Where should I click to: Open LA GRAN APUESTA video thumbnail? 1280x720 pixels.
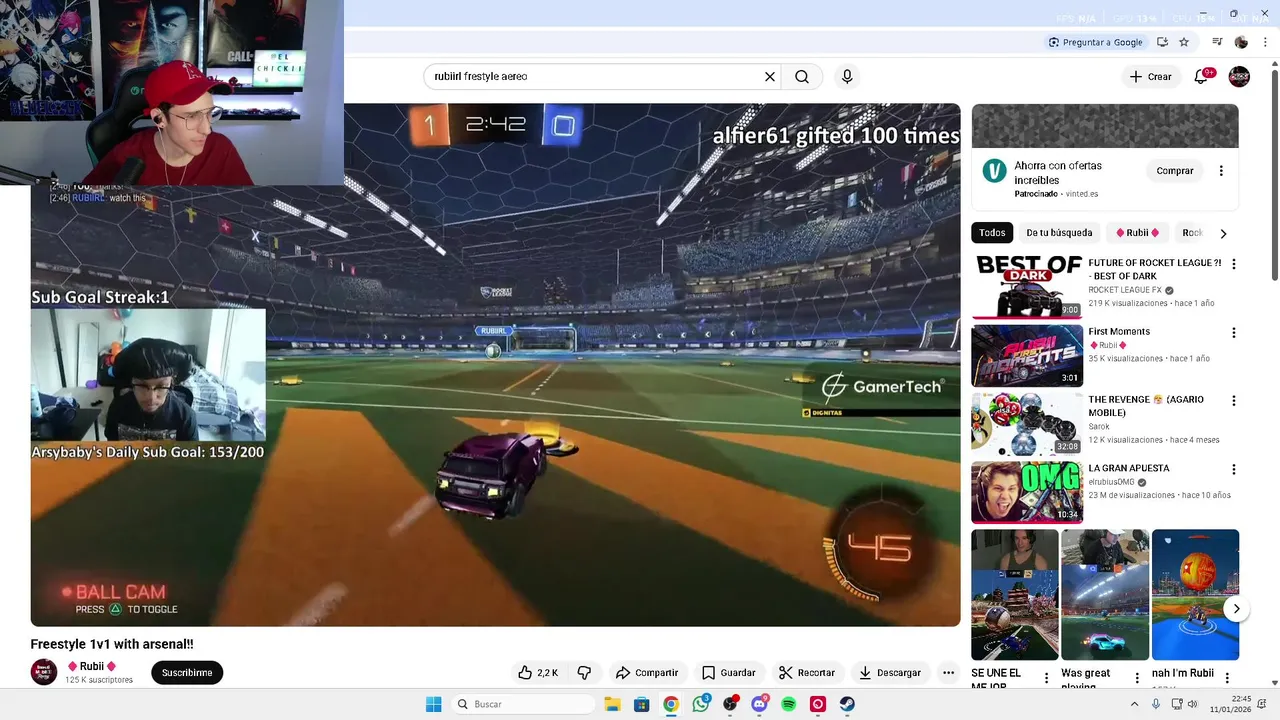pyautogui.click(x=1027, y=492)
